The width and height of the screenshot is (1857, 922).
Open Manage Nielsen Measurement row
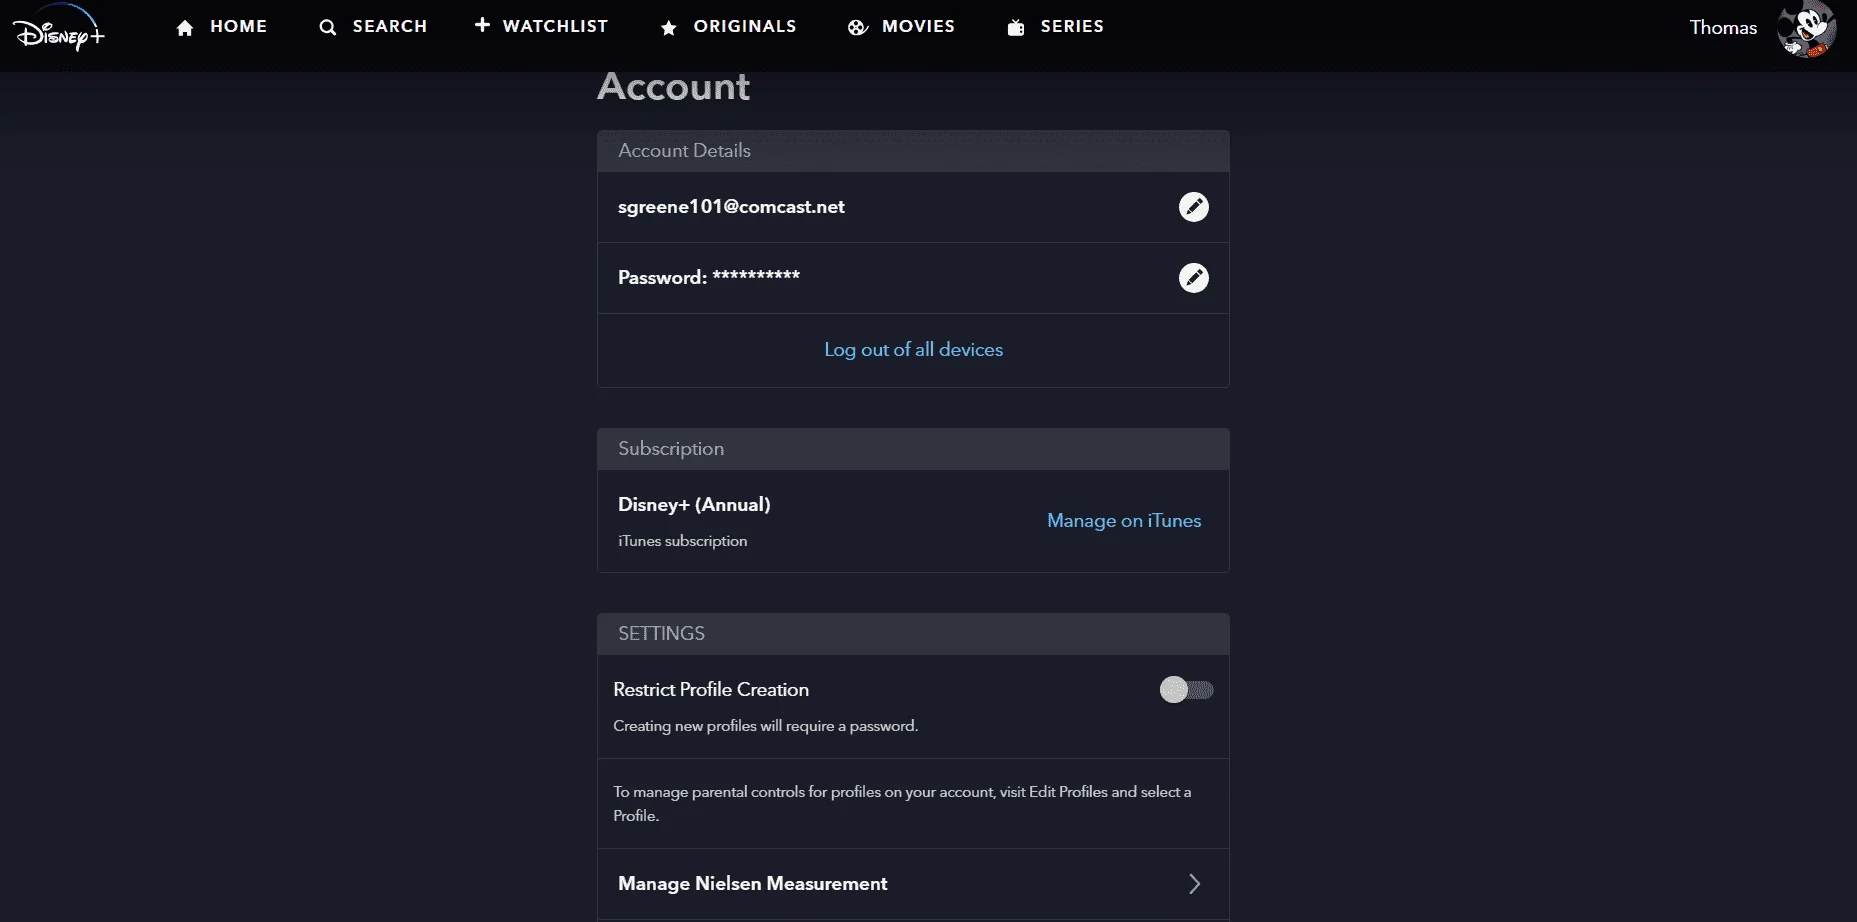(x=913, y=884)
